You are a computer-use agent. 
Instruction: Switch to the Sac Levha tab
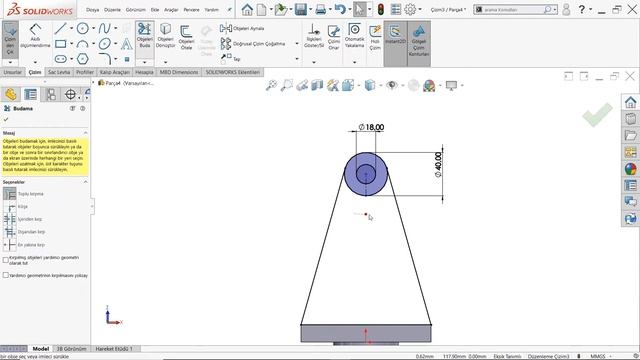59,72
